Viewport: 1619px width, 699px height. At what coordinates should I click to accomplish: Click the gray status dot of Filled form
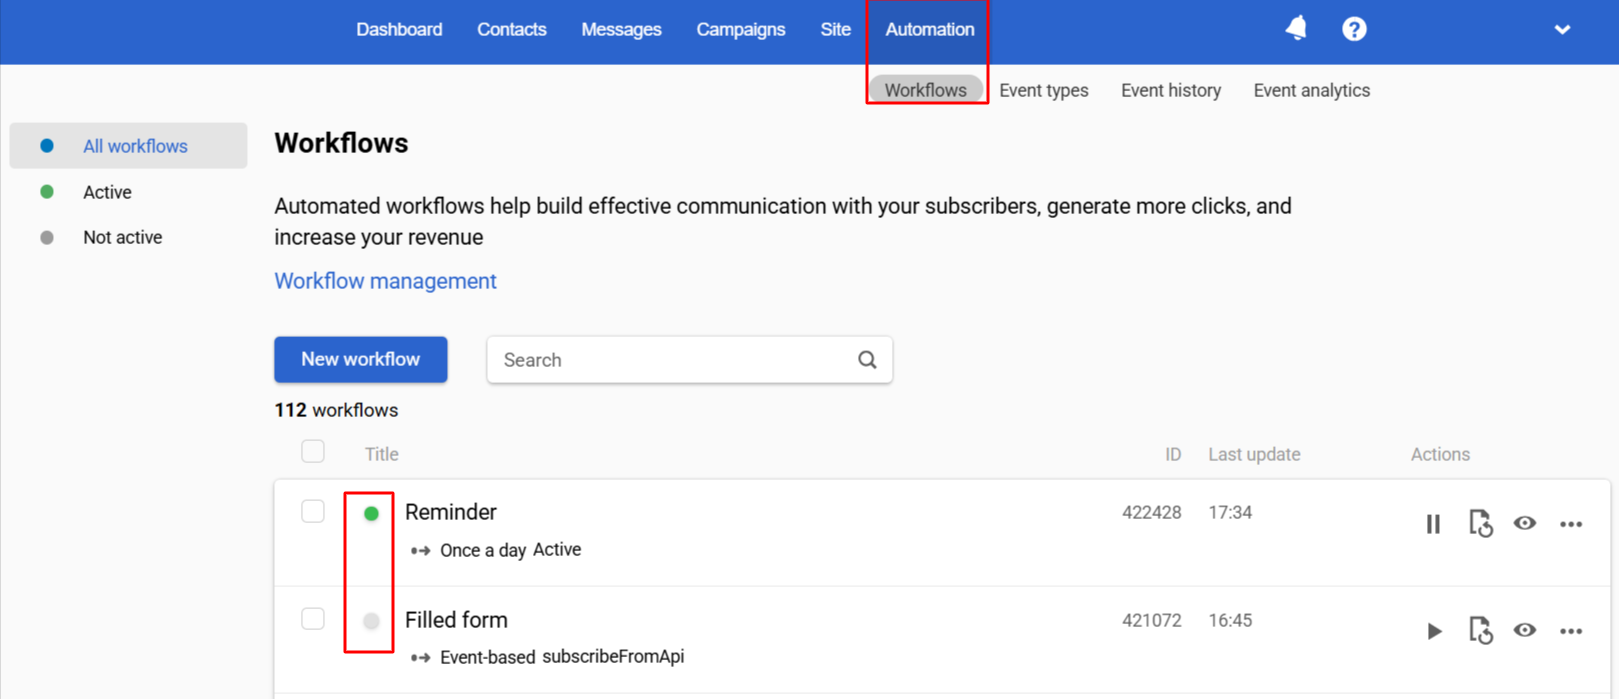coord(371,621)
